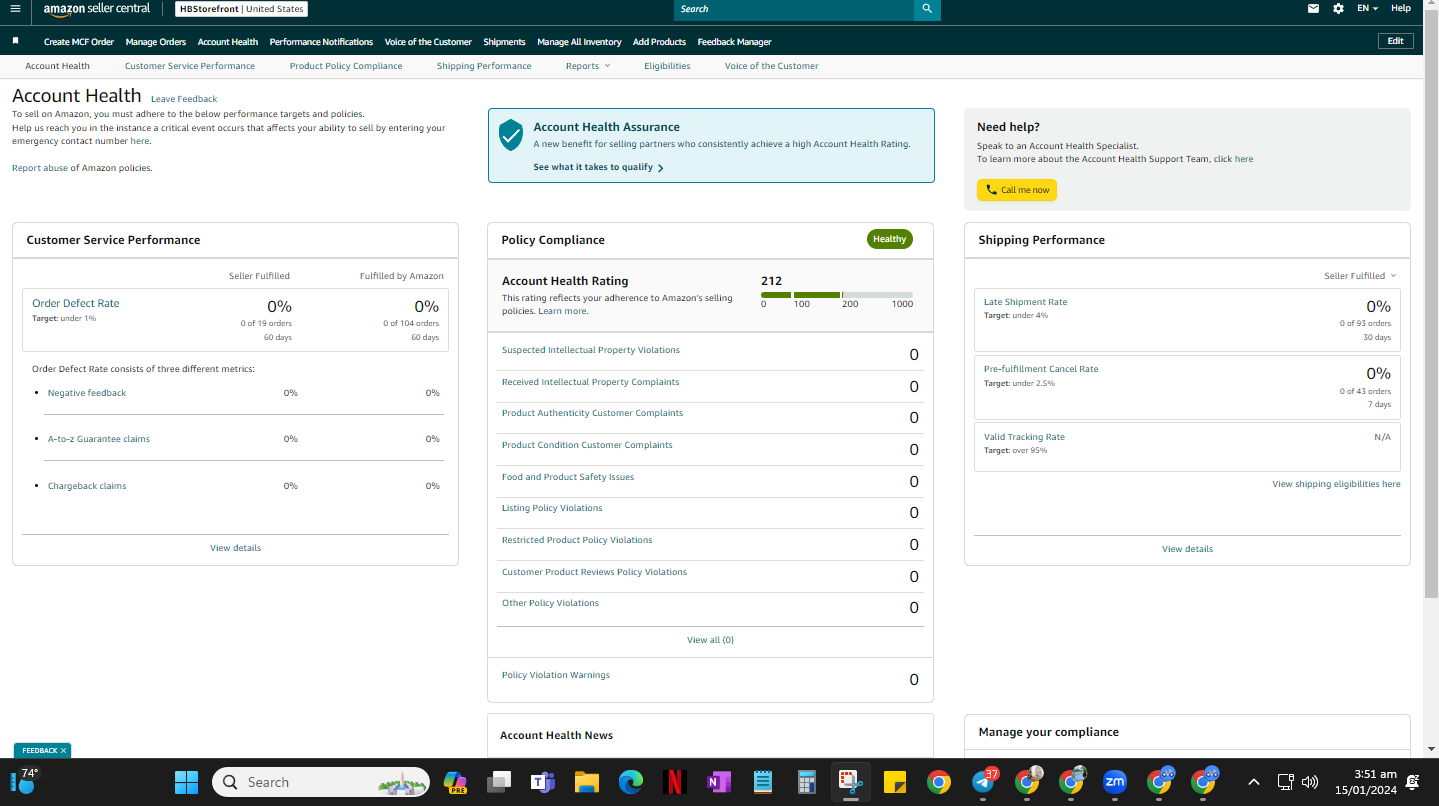Open Manage All Inventory menu item
The image size is (1439, 806).
[x=579, y=42]
